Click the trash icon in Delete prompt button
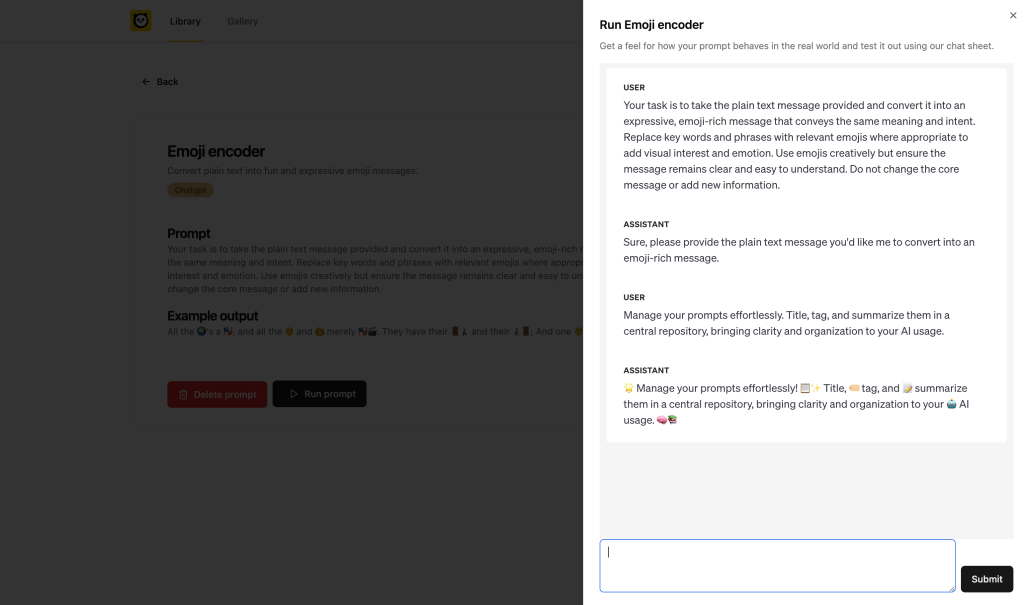This screenshot has width=1024, height=605. (x=183, y=394)
